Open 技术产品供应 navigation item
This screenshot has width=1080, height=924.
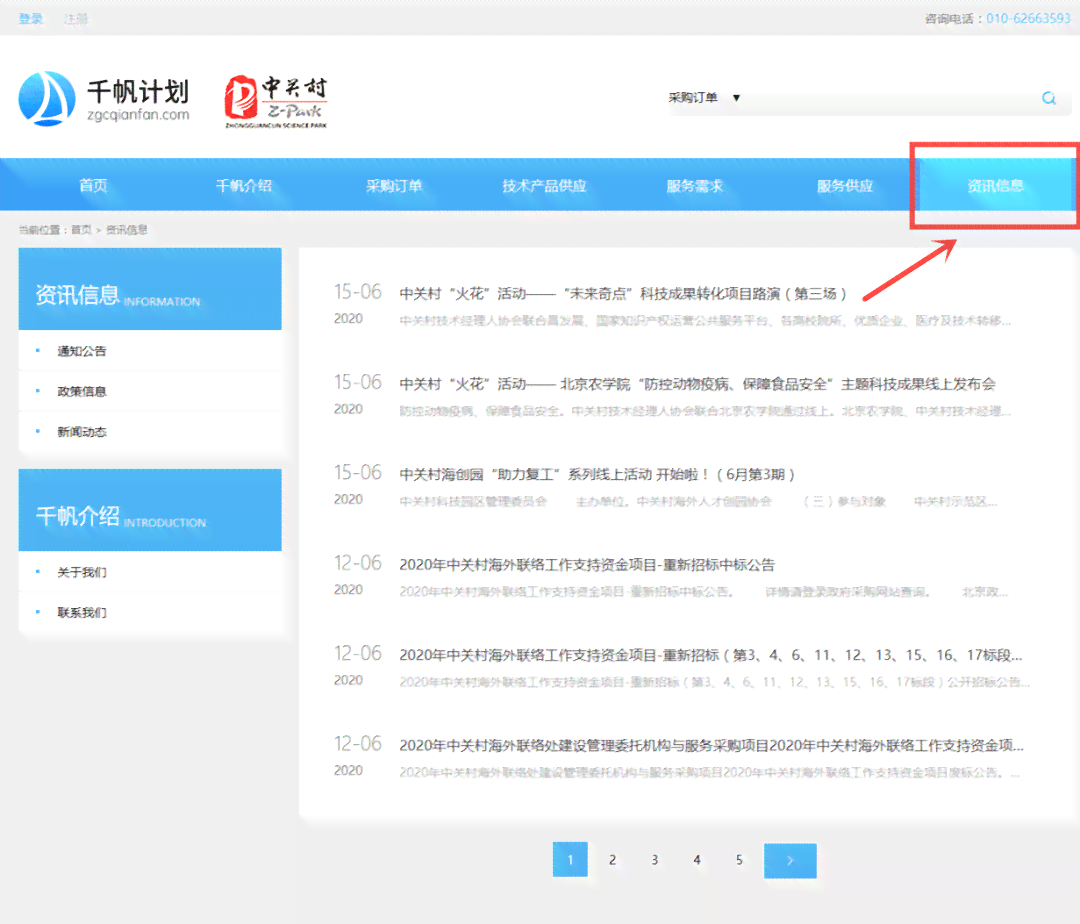point(544,185)
